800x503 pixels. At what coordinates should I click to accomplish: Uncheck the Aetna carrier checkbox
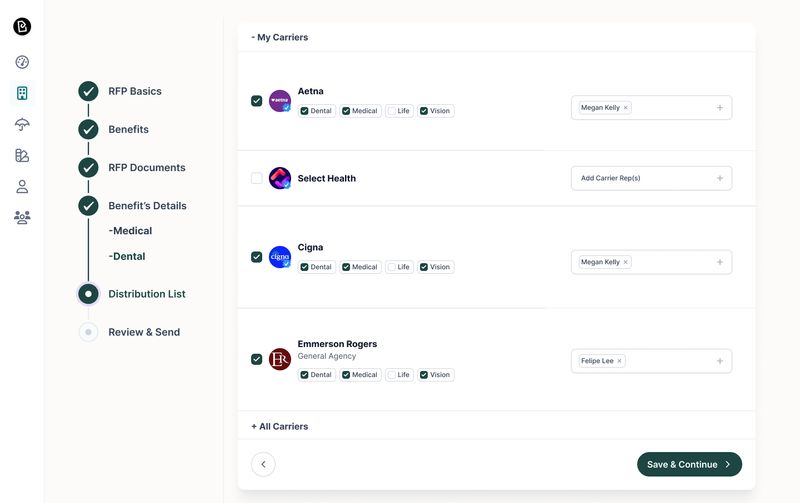(257, 101)
